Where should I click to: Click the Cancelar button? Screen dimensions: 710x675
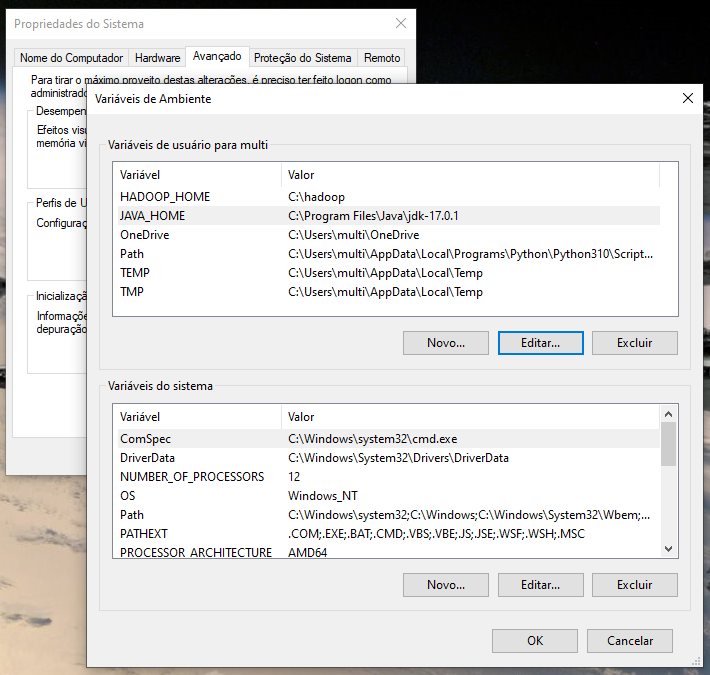point(629,641)
